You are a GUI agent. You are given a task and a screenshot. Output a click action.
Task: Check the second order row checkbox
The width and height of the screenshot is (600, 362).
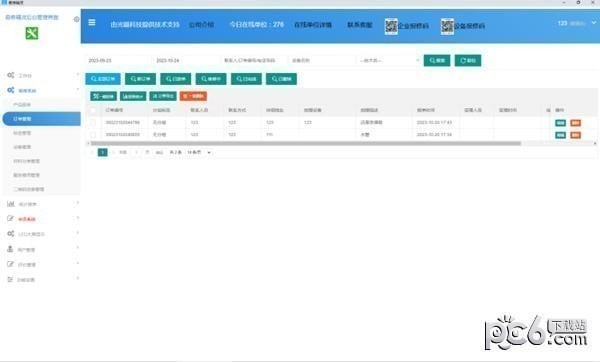[x=93, y=135]
